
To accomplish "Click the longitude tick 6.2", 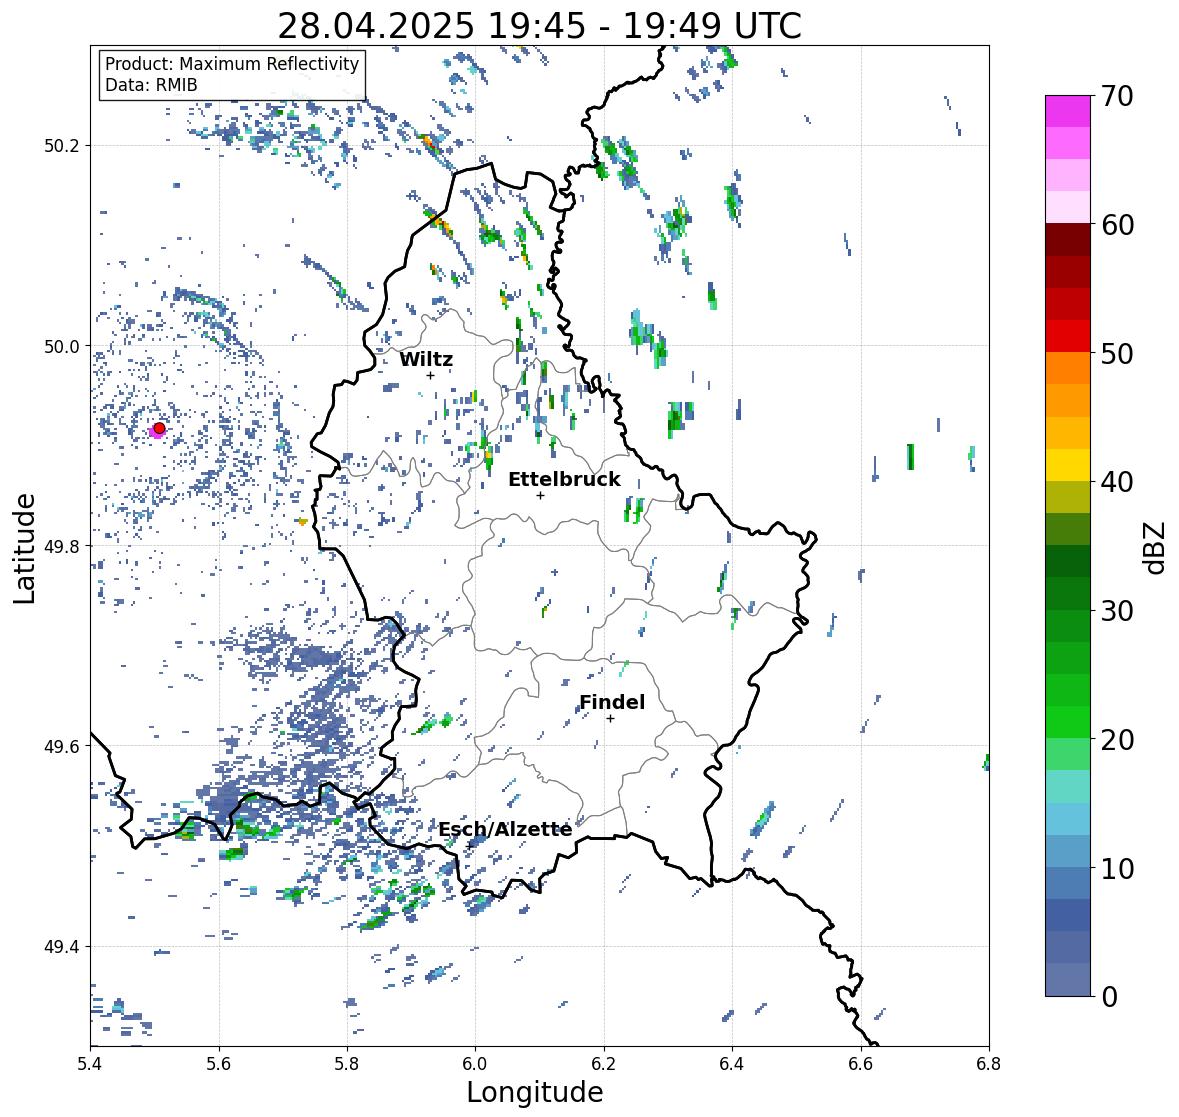I will [604, 1063].
